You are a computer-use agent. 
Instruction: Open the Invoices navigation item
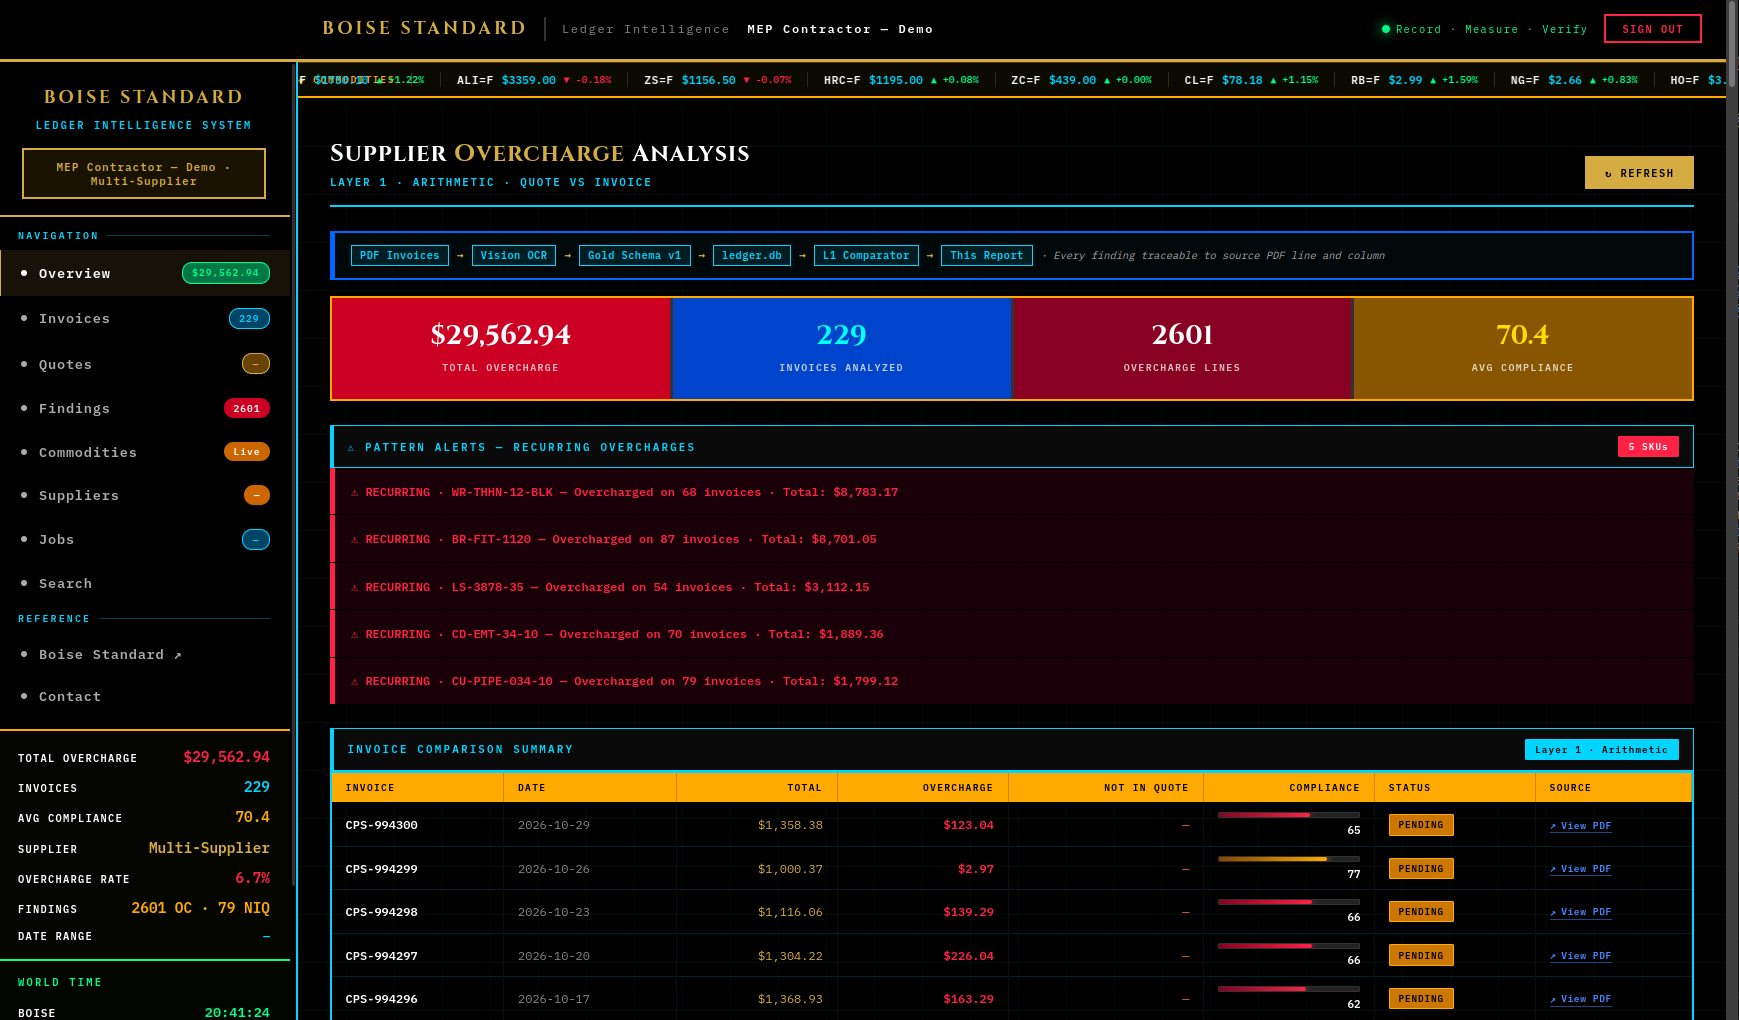pos(145,319)
